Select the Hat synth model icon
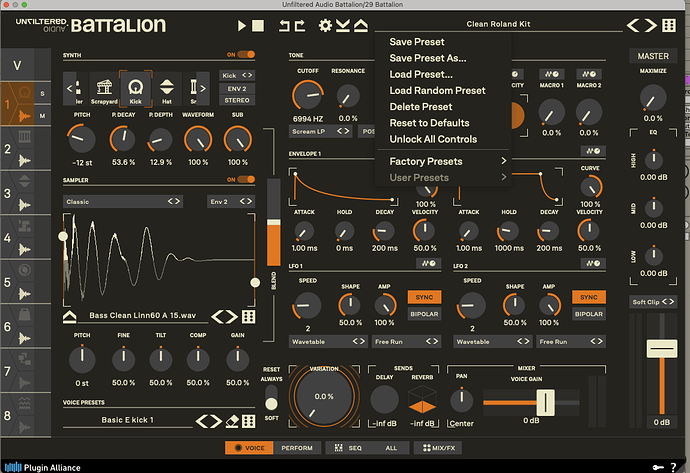Screen dimensions: 690x473 167,90
